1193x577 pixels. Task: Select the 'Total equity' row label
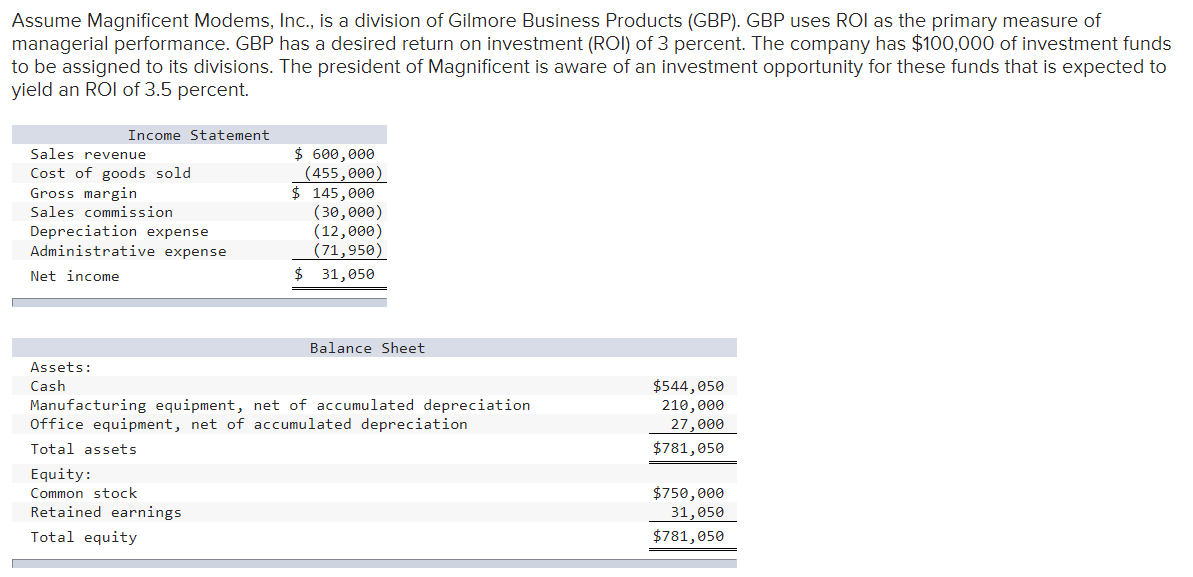84,538
